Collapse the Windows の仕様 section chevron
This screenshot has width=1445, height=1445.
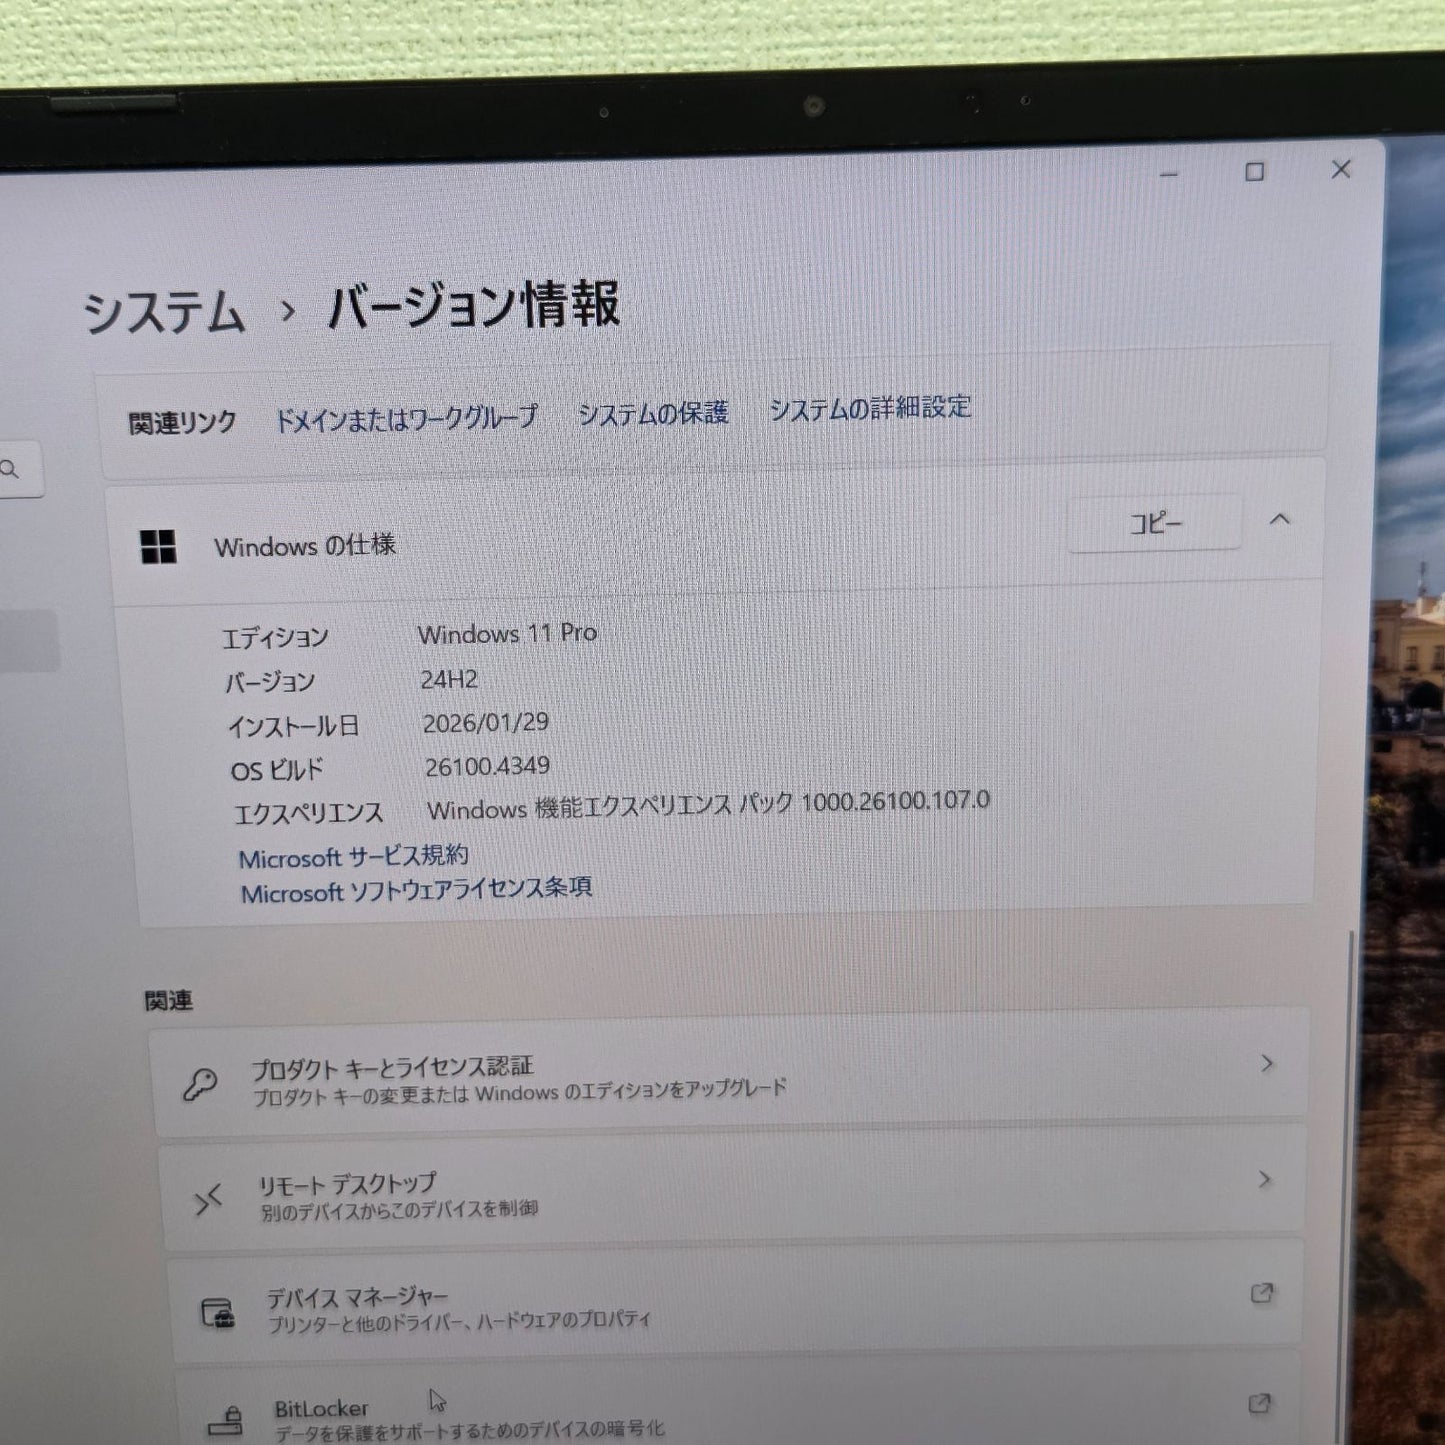[x=1280, y=519]
